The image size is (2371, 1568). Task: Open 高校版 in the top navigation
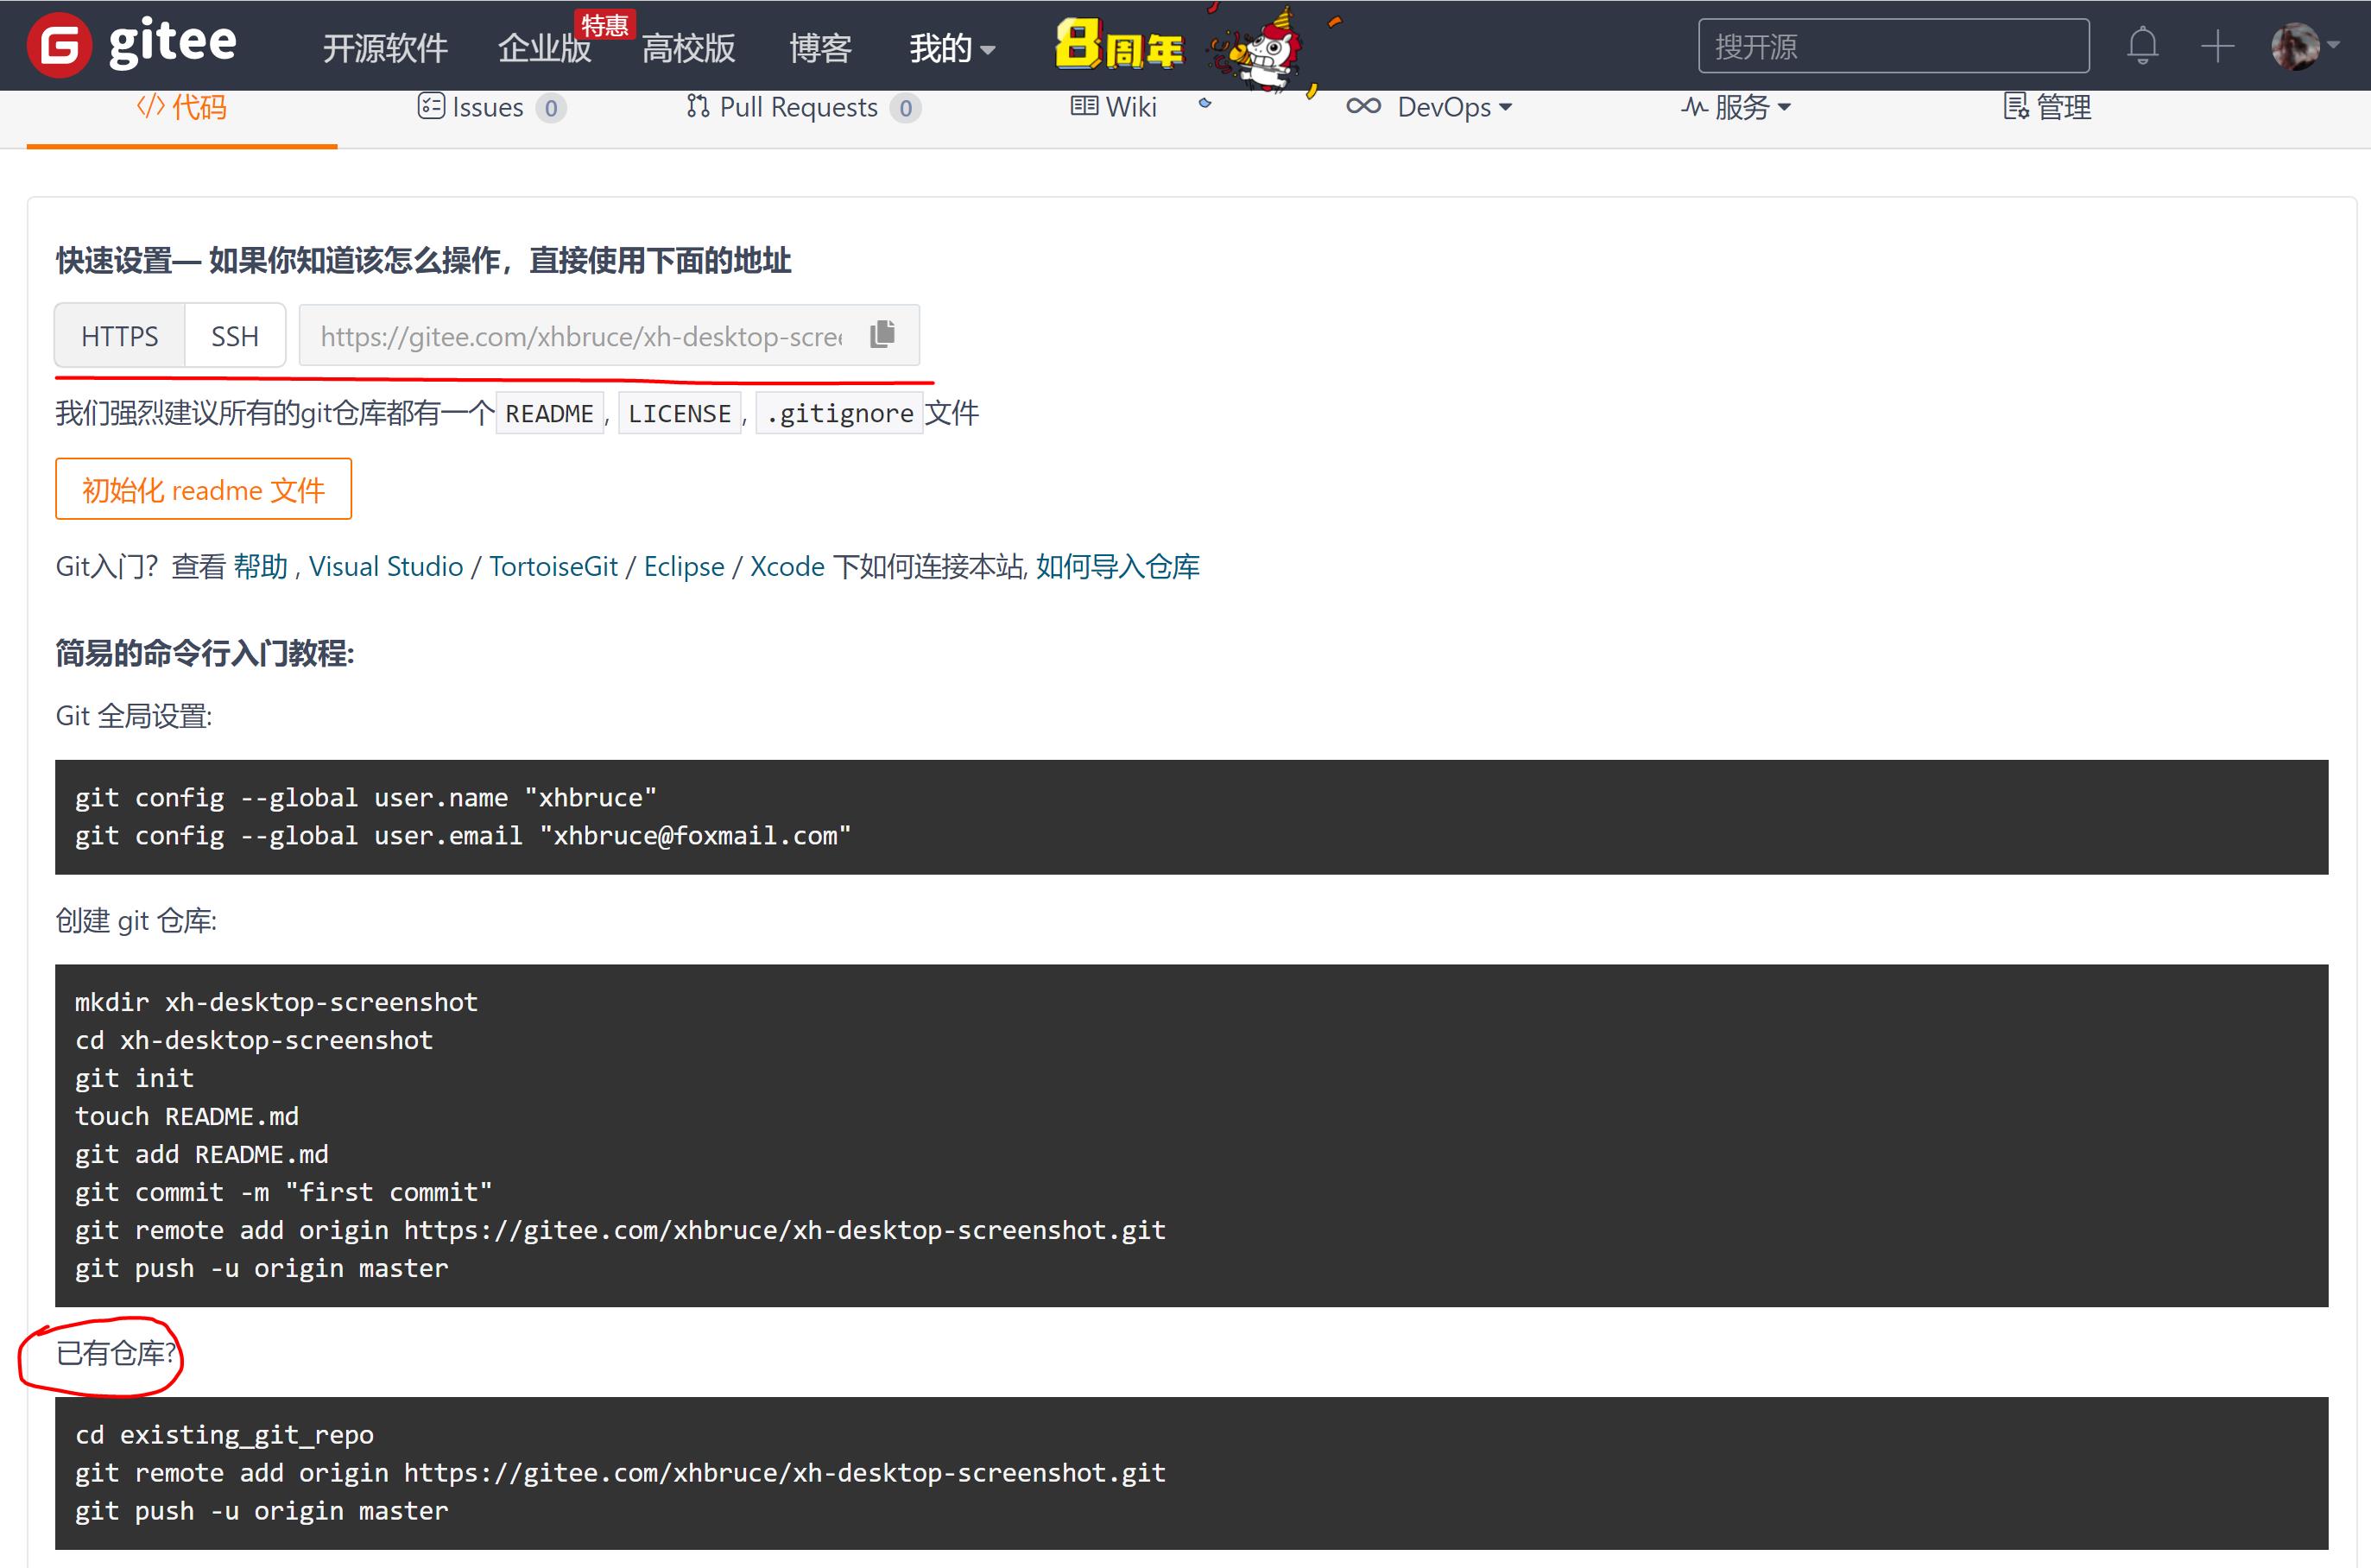coord(689,48)
